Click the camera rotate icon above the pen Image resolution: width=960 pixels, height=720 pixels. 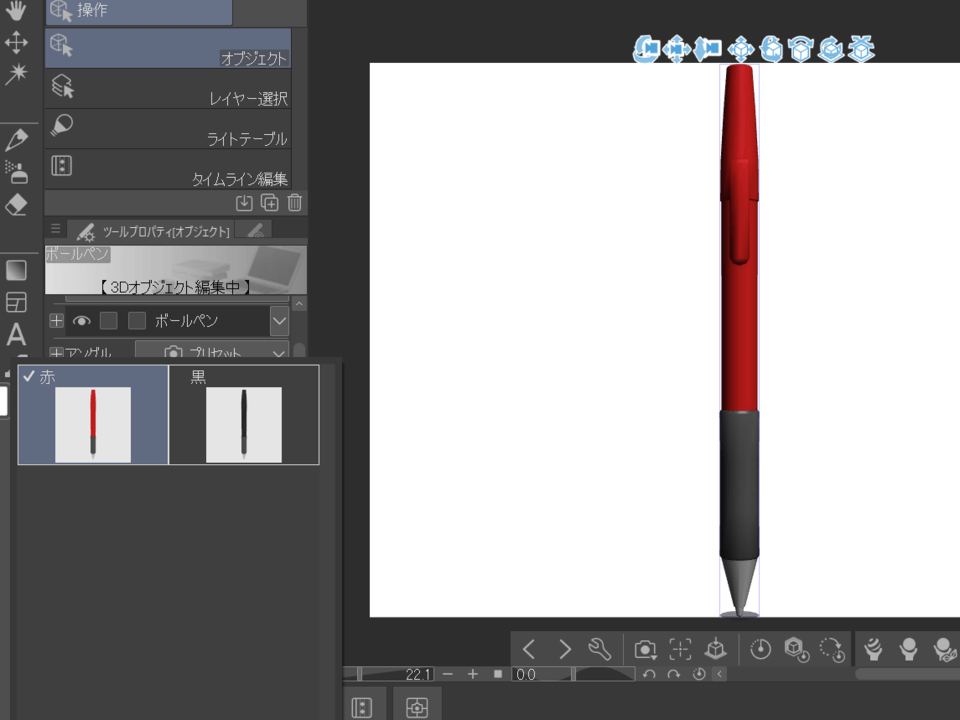tap(645, 50)
